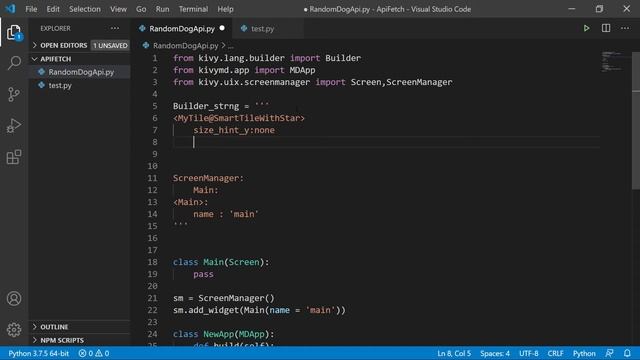Click RandomDogApi.py tab file icon

point(142,29)
